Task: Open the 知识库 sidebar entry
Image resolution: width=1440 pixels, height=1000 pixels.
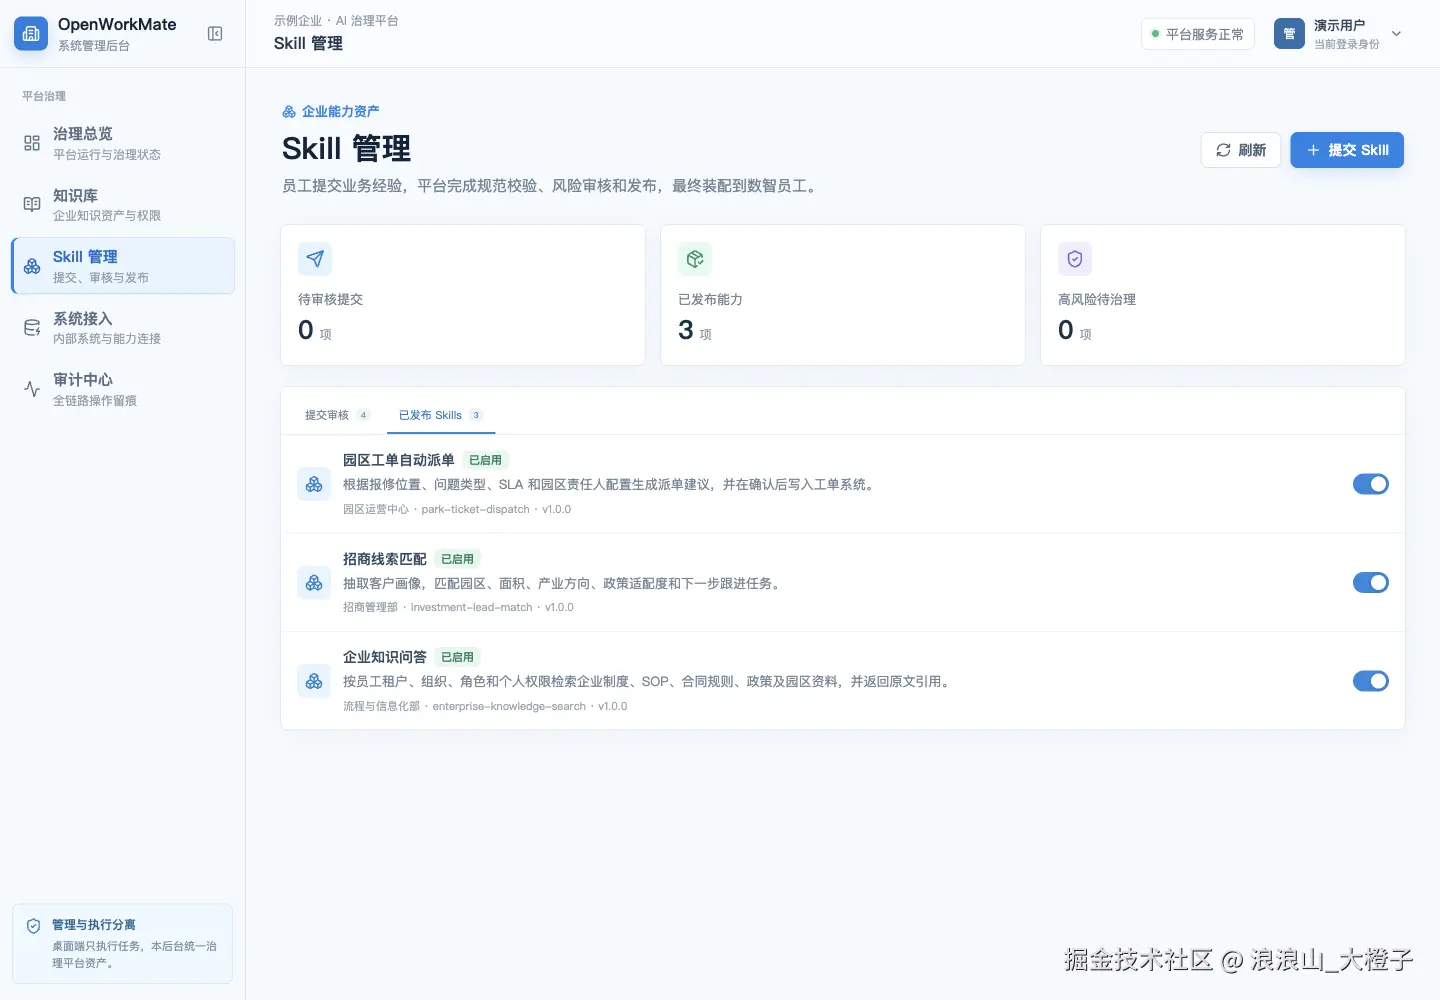Action: tap(123, 204)
